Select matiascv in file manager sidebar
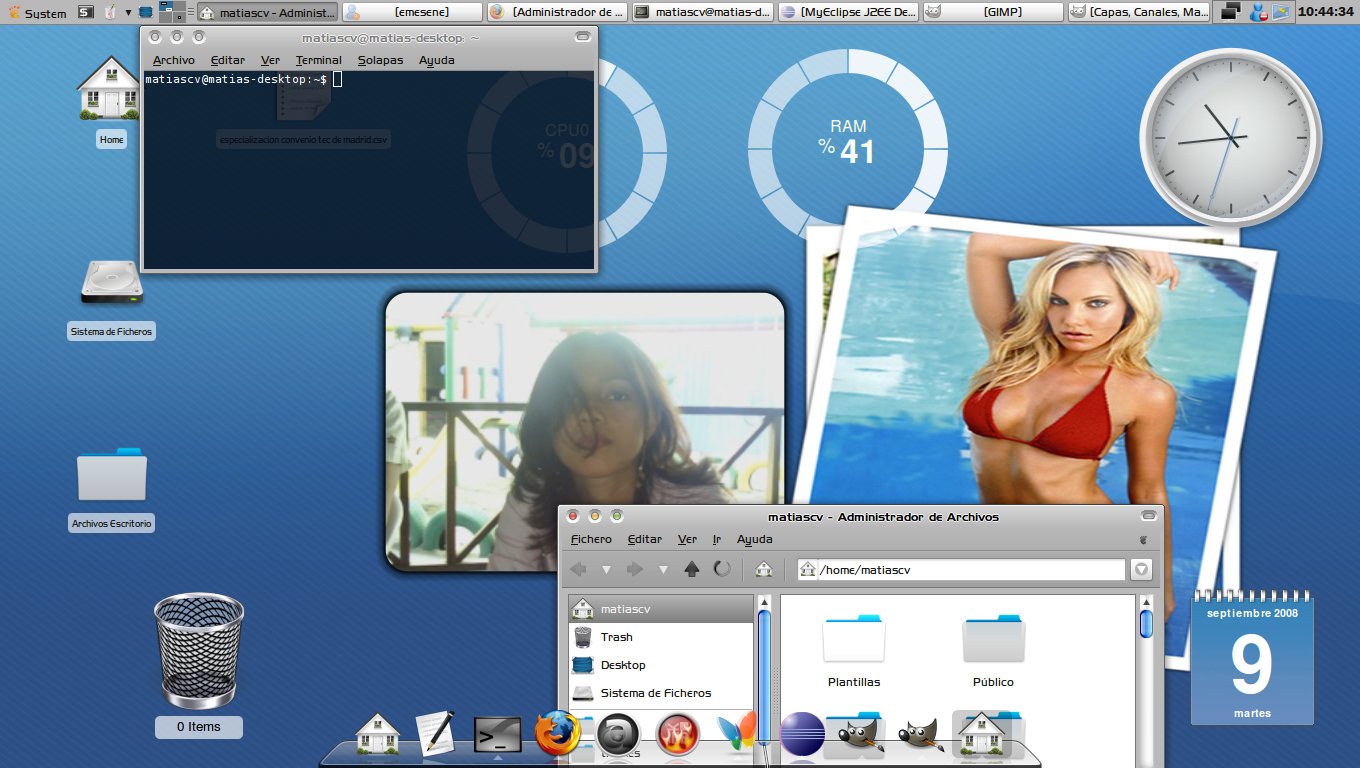 click(660, 609)
